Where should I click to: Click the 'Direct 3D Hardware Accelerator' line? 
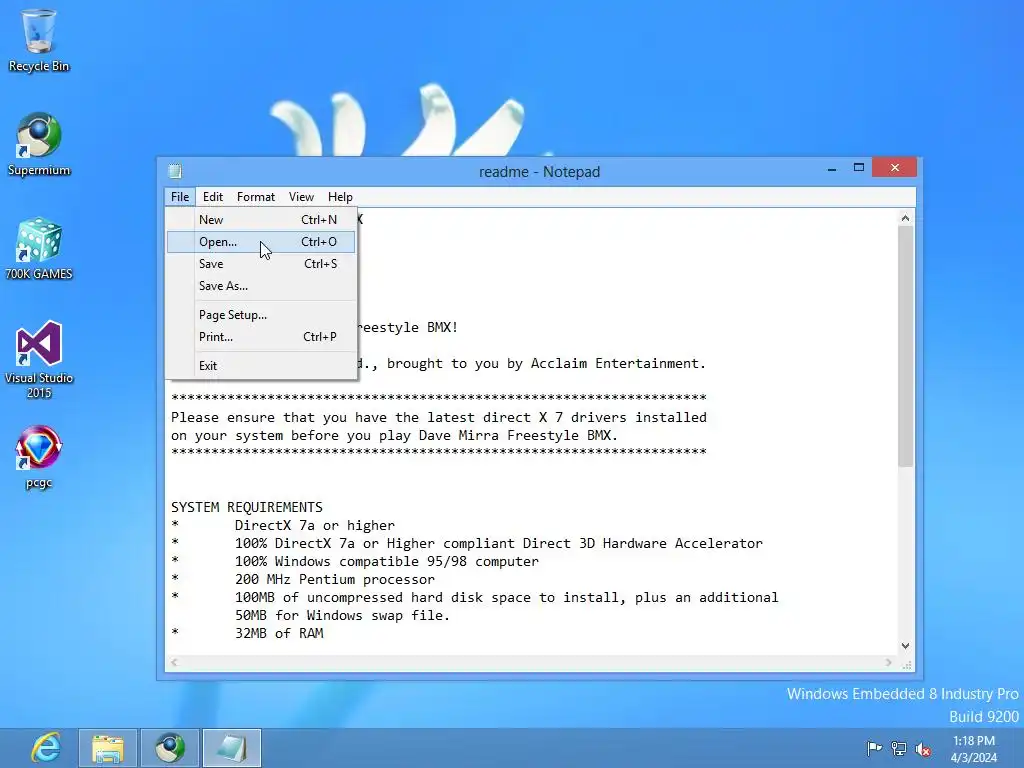point(499,543)
